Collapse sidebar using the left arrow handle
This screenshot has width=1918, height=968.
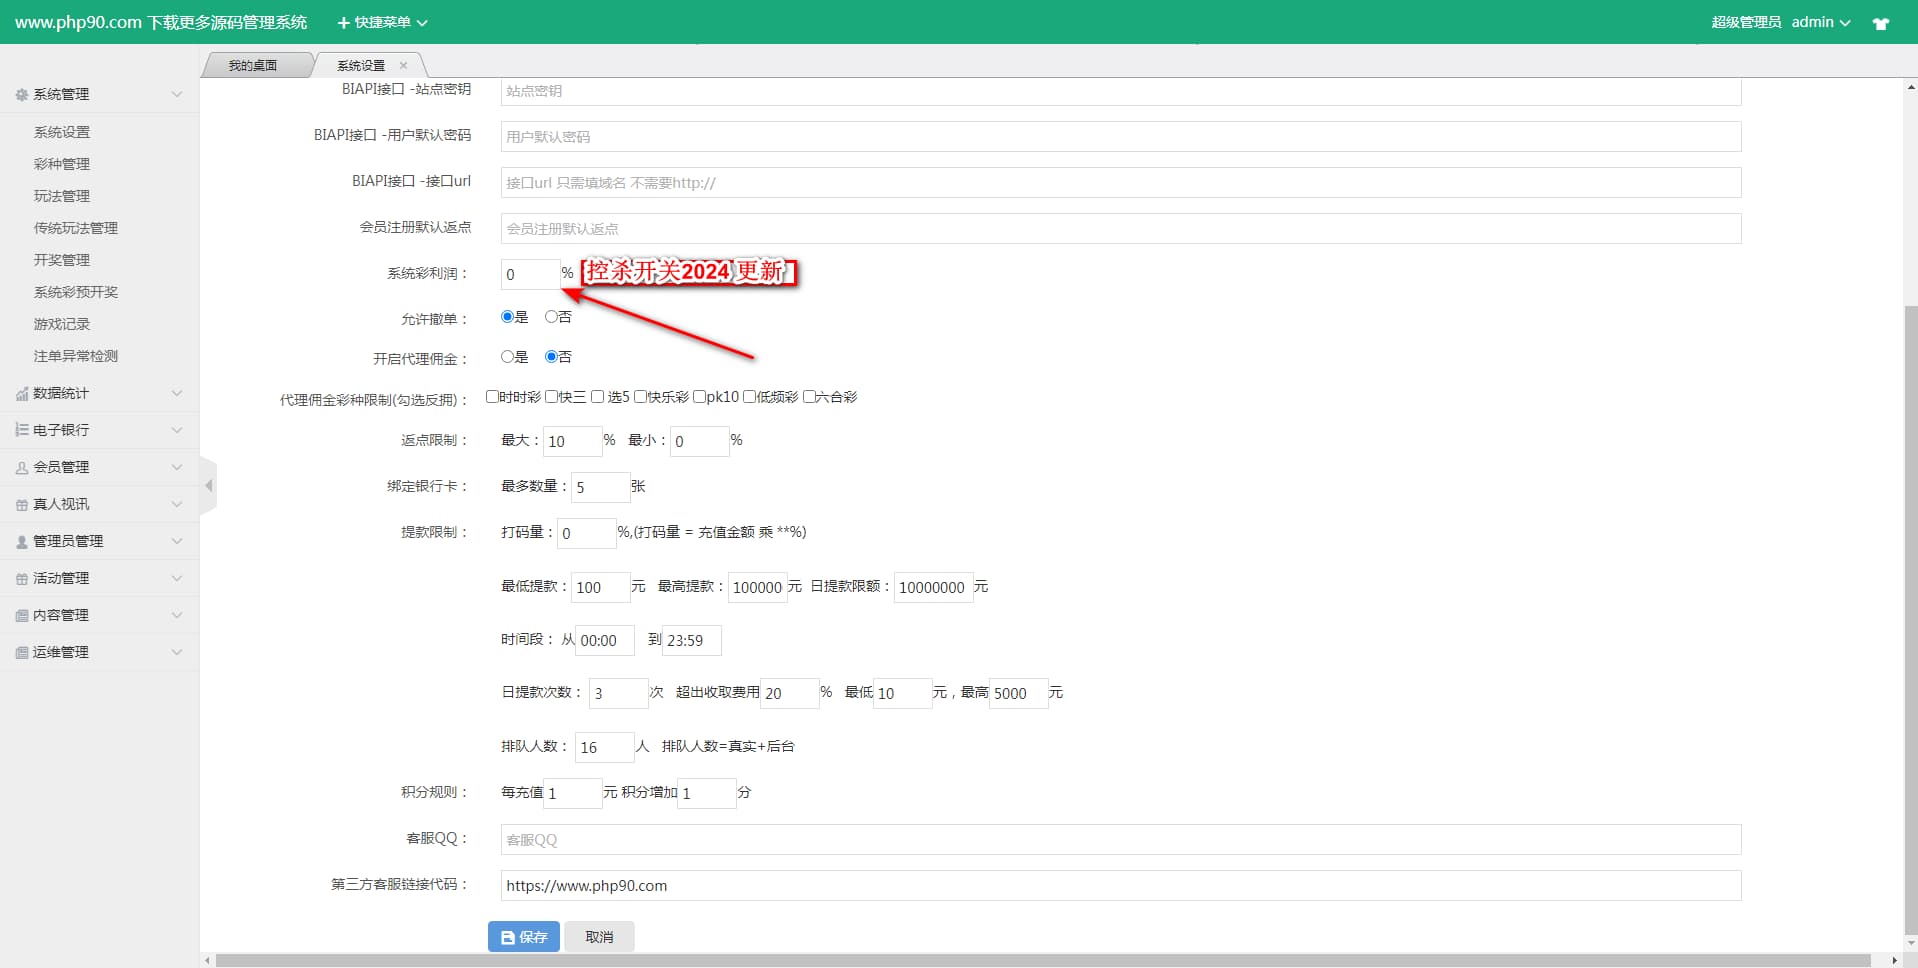click(208, 486)
